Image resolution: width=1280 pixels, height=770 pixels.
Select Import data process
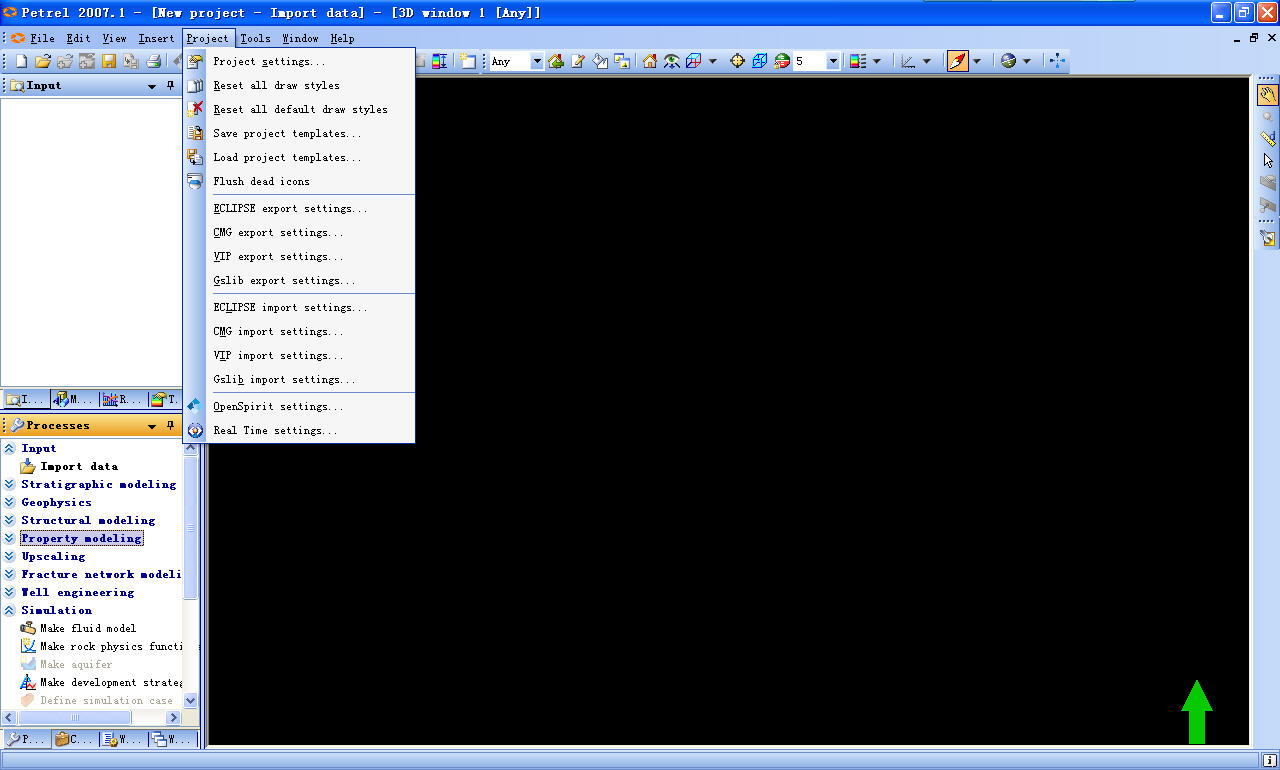(x=79, y=467)
